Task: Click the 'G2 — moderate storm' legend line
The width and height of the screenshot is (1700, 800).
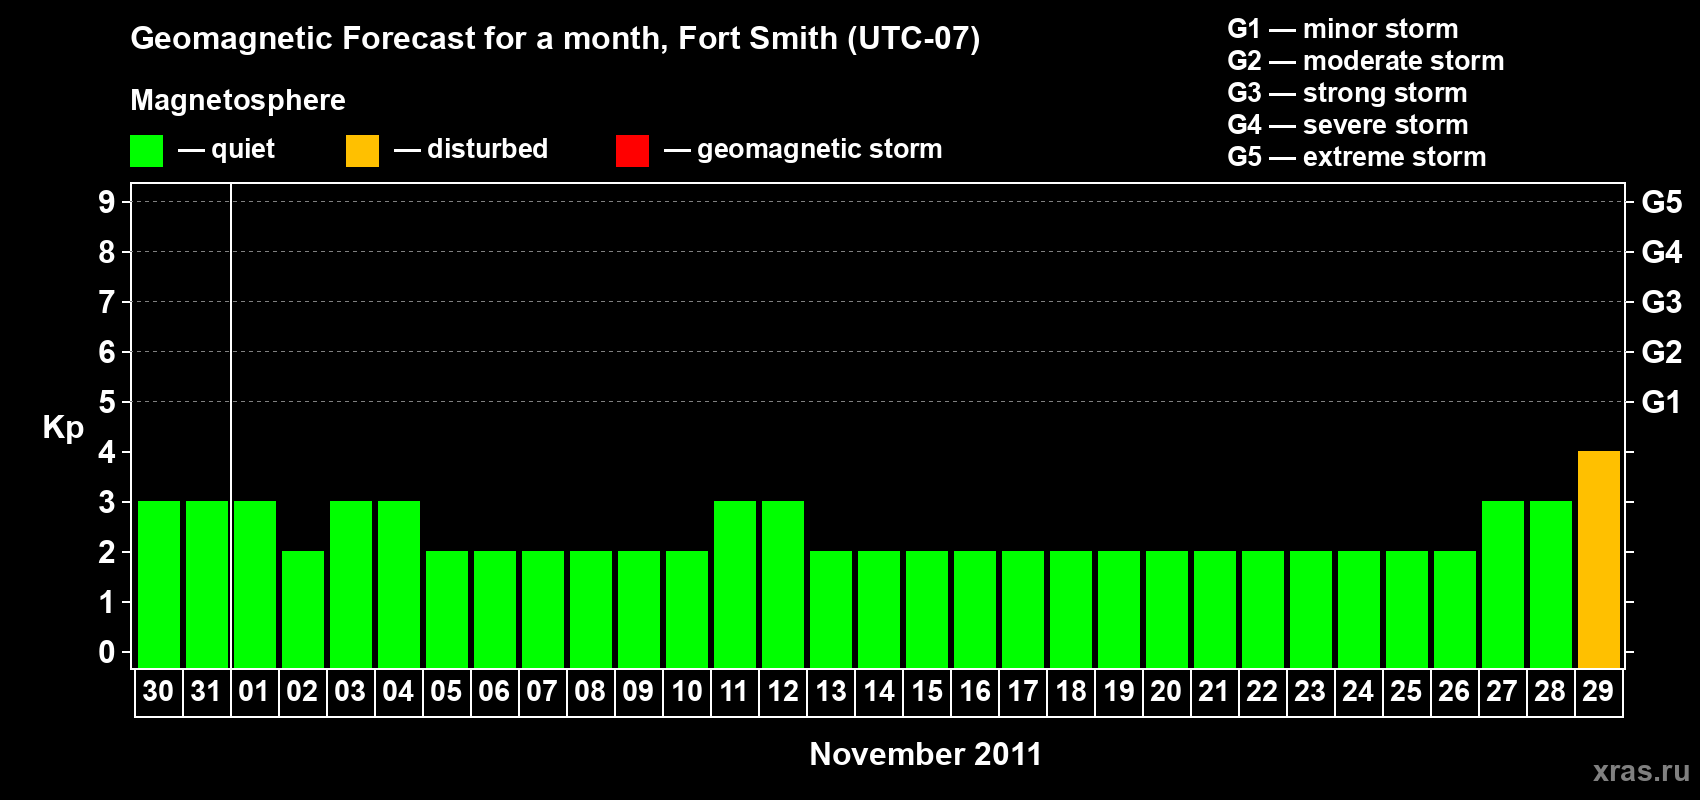Action: (x=1365, y=61)
